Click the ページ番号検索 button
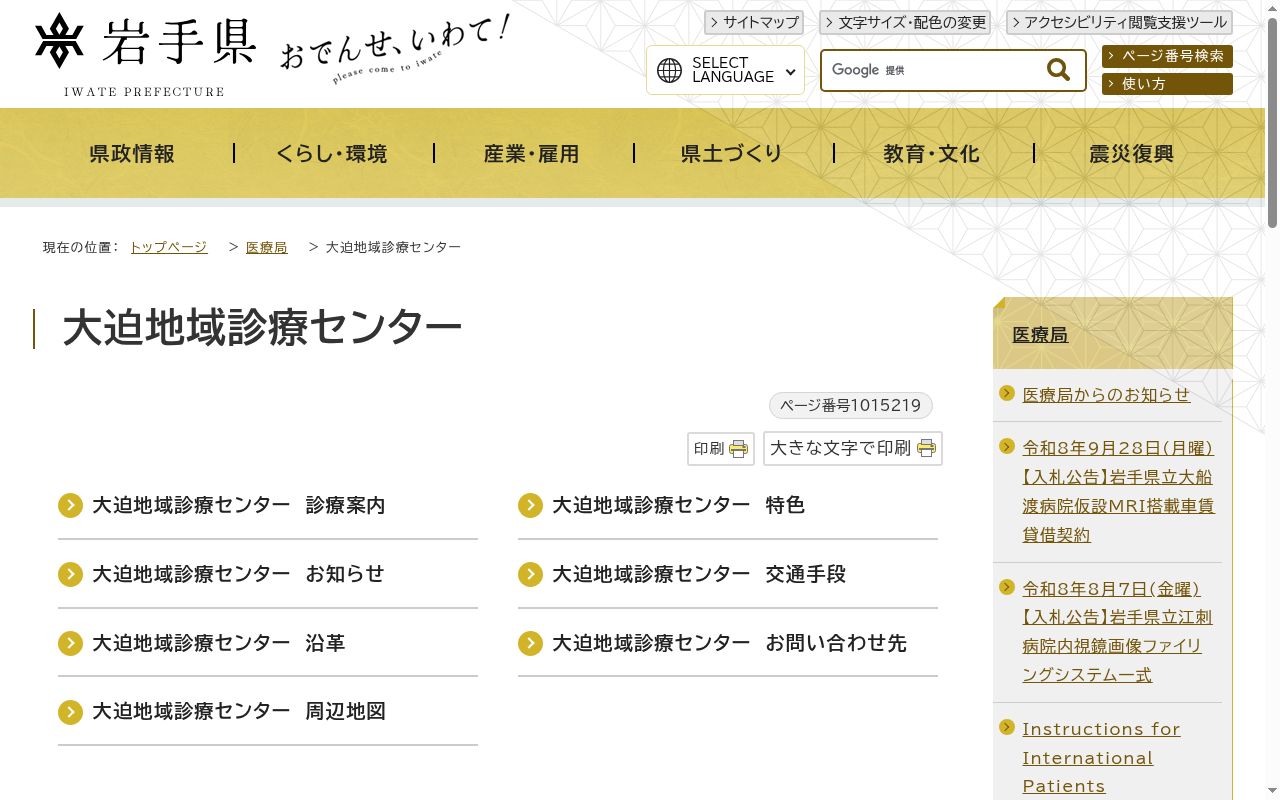Image resolution: width=1280 pixels, height=800 pixels. (x=1167, y=56)
